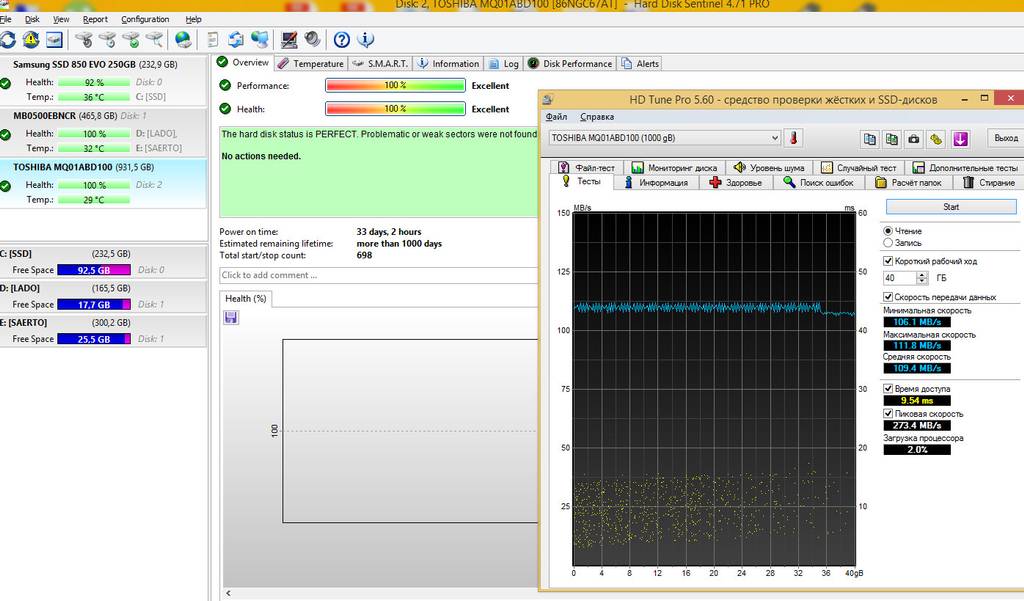This screenshot has height=601, width=1024.
Task: Click the C: [SSD] free space bar
Action: [94, 270]
